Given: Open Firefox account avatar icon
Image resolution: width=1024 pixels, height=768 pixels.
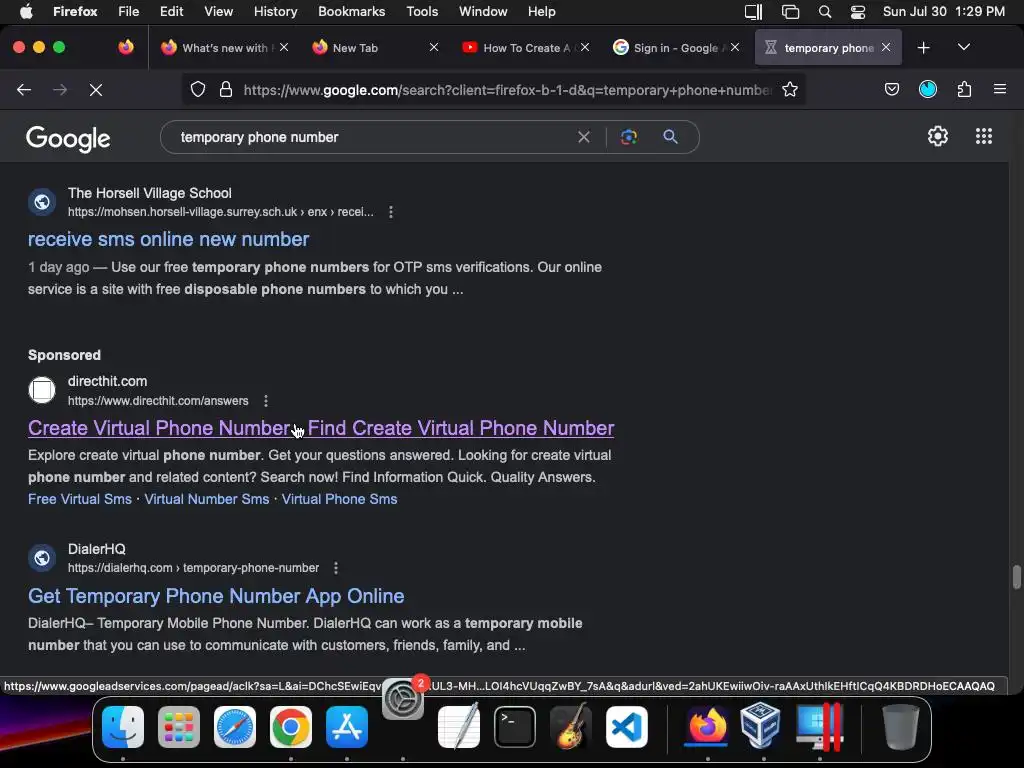Looking at the screenshot, I should pyautogui.click(x=928, y=89).
